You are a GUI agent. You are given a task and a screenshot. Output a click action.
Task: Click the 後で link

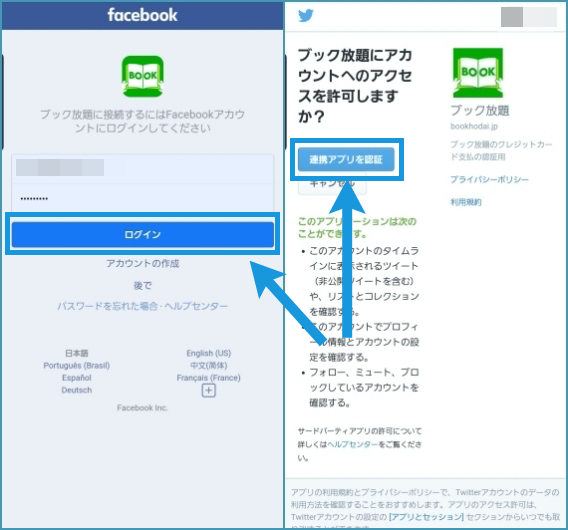pyautogui.click(x=142, y=286)
